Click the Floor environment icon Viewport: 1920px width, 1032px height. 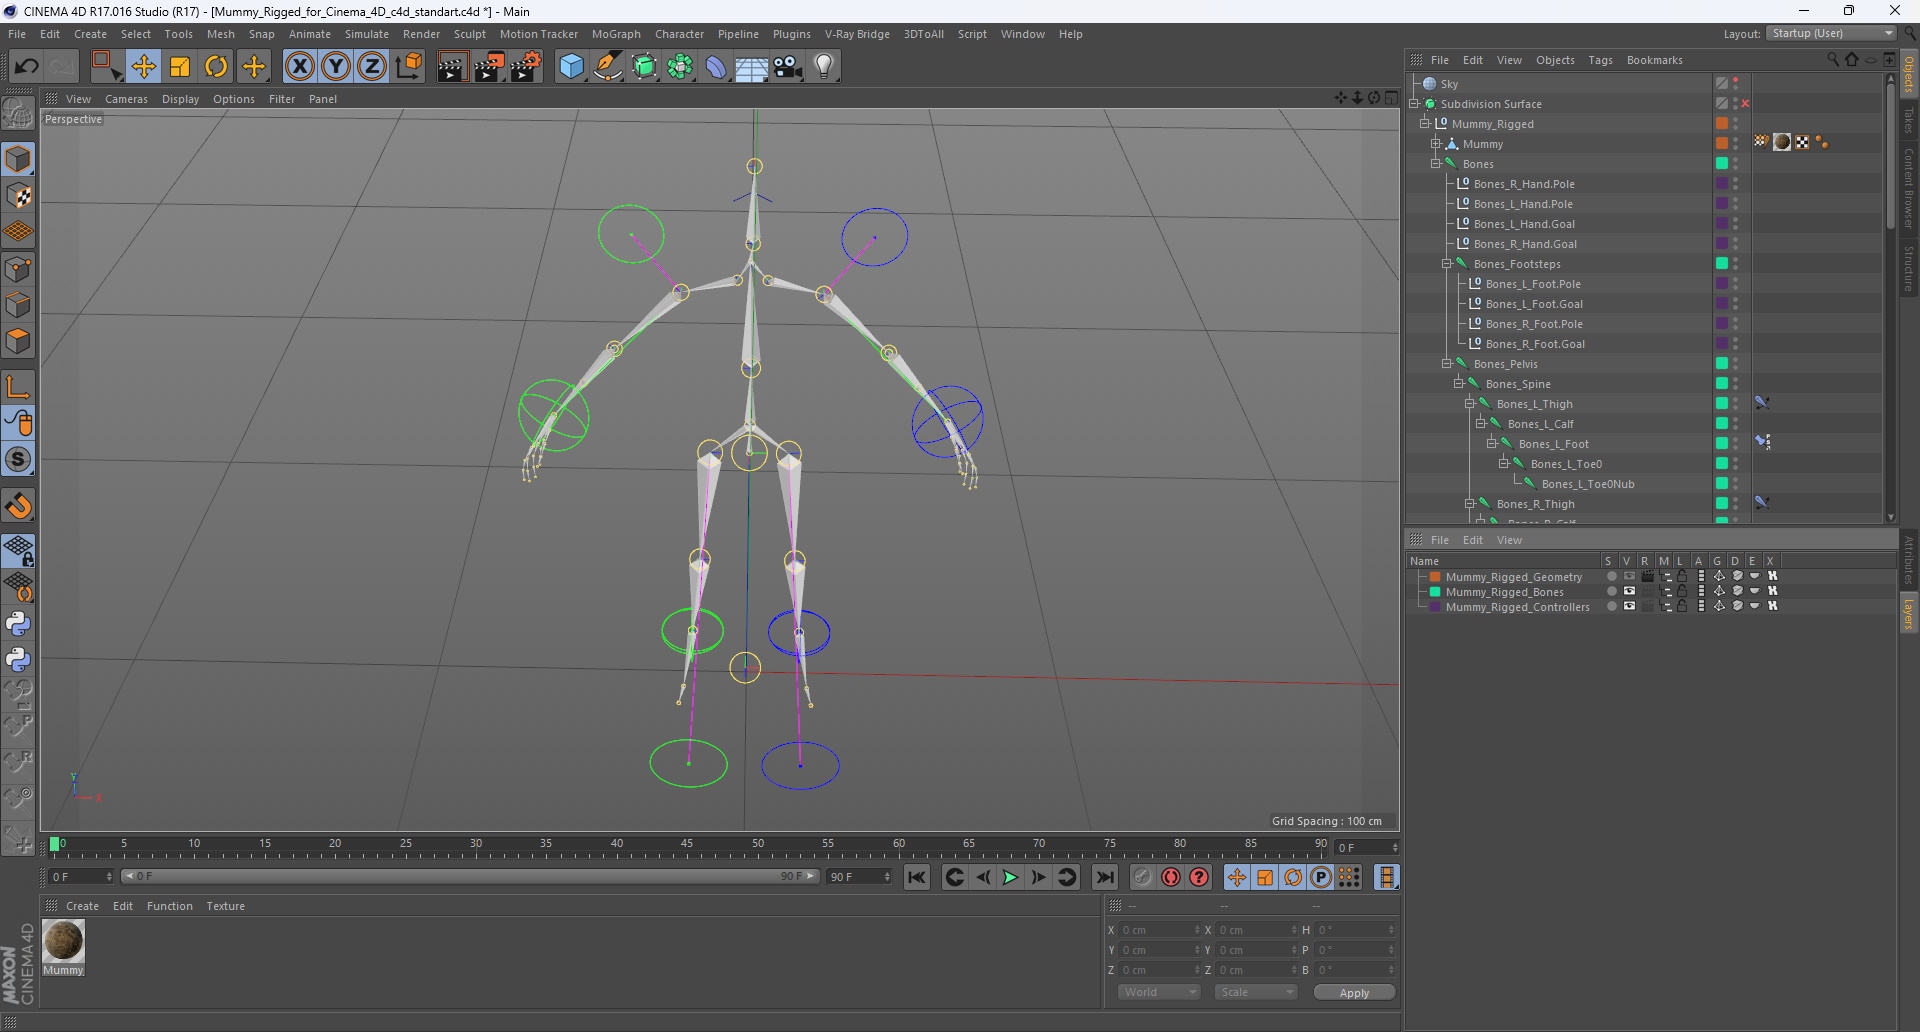pos(752,67)
